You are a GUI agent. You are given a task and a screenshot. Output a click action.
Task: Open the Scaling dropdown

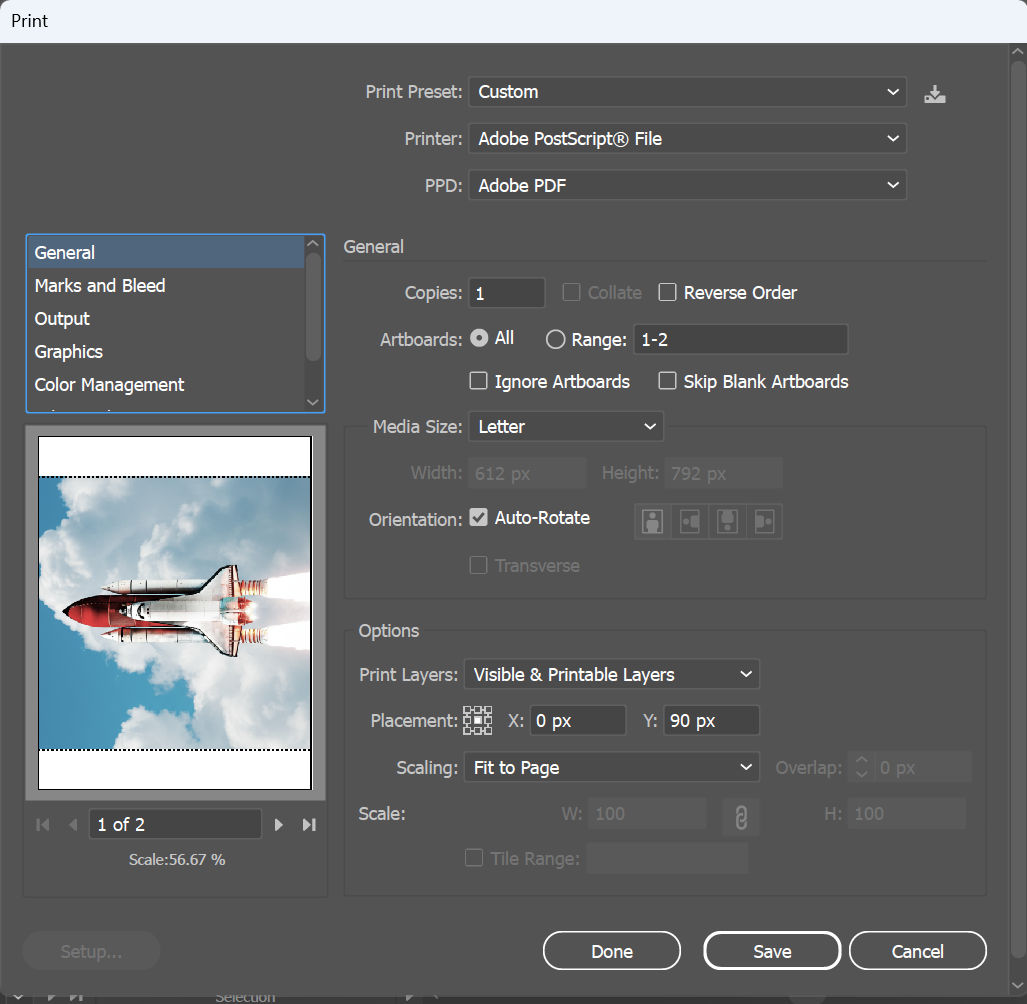(611, 767)
